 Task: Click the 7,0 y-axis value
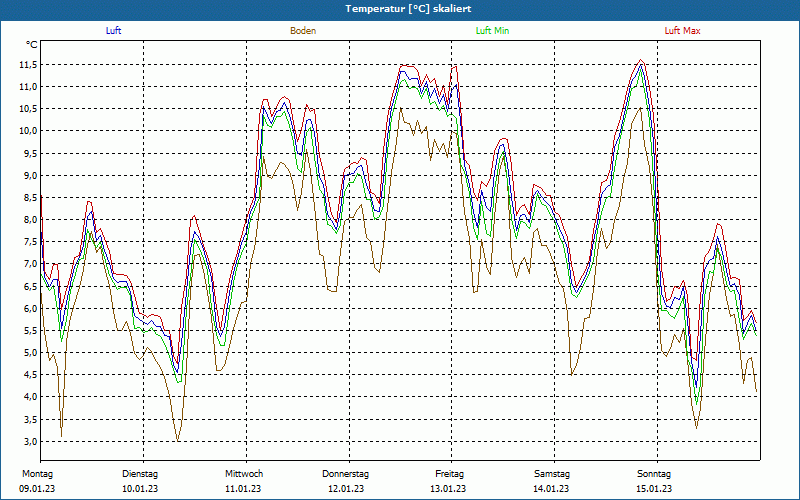tap(30, 264)
